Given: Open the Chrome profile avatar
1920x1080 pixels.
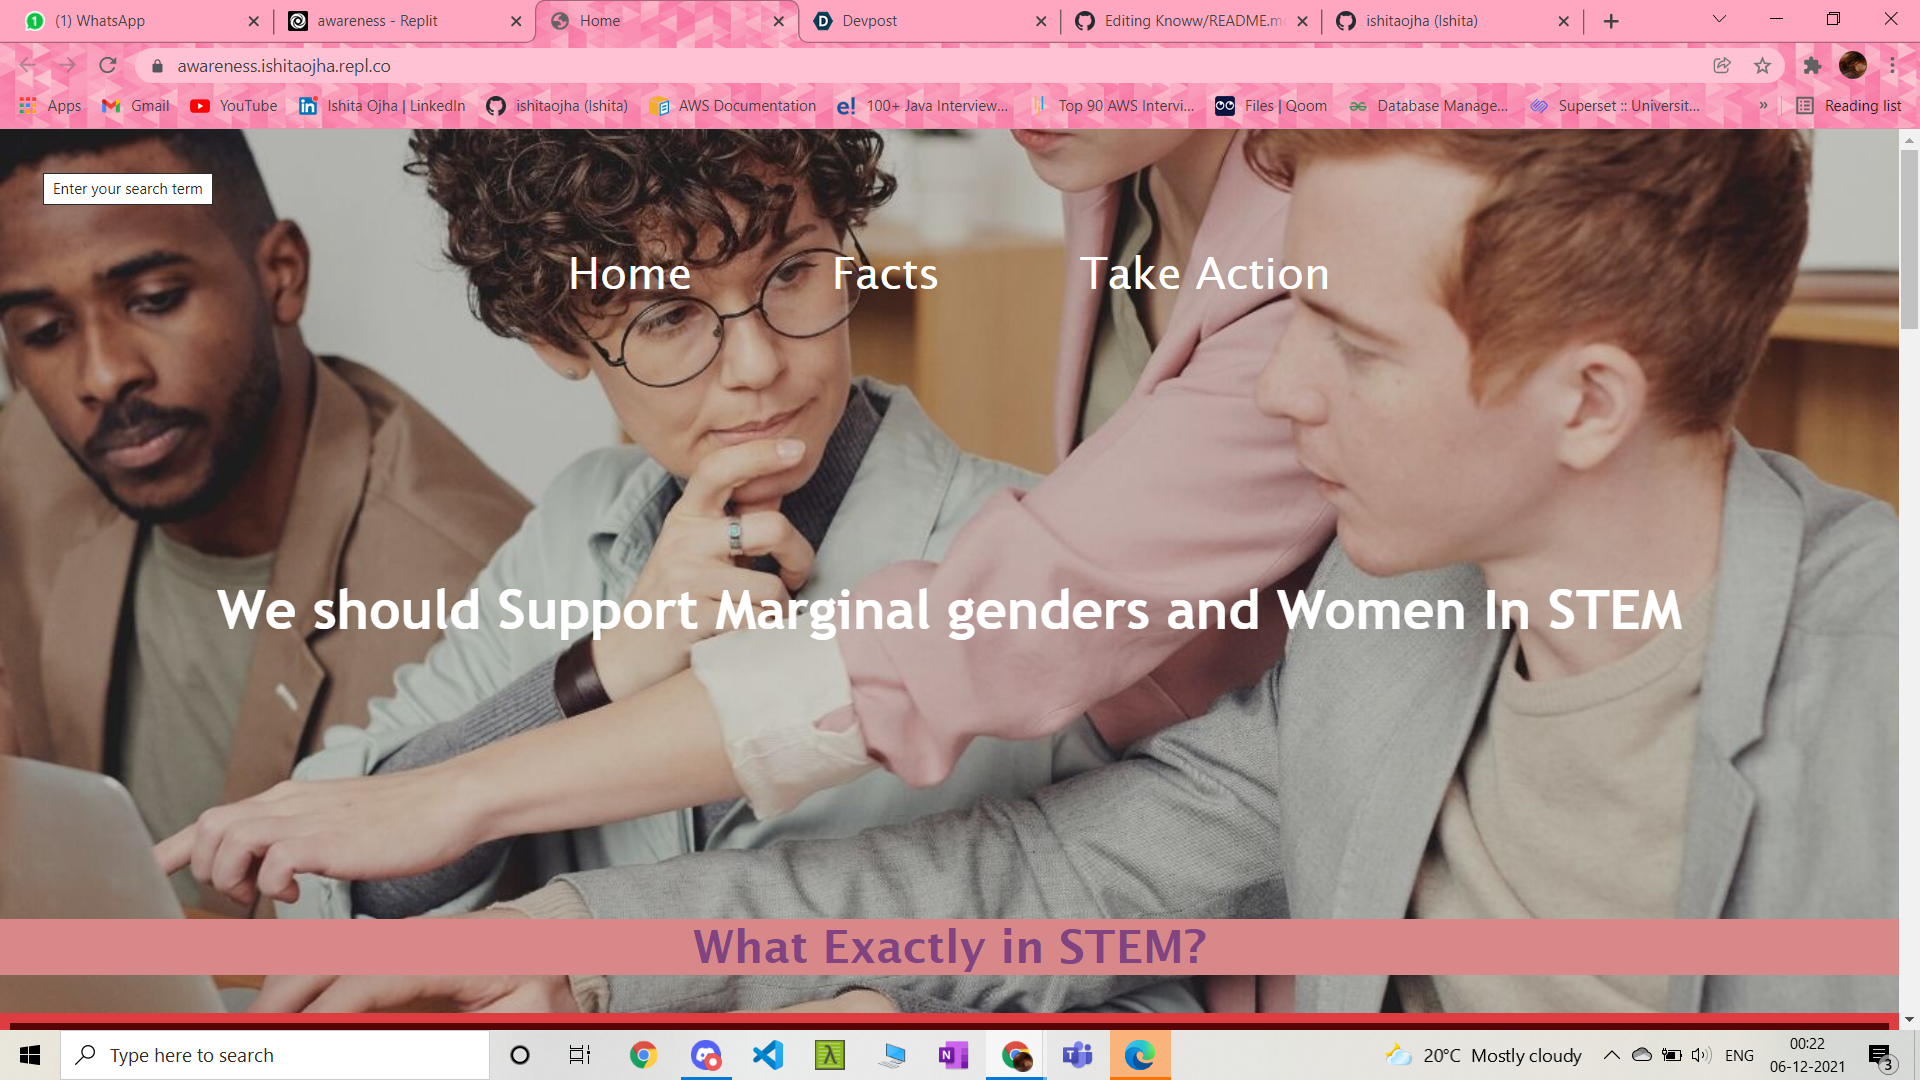Looking at the screenshot, I should pos(1852,66).
